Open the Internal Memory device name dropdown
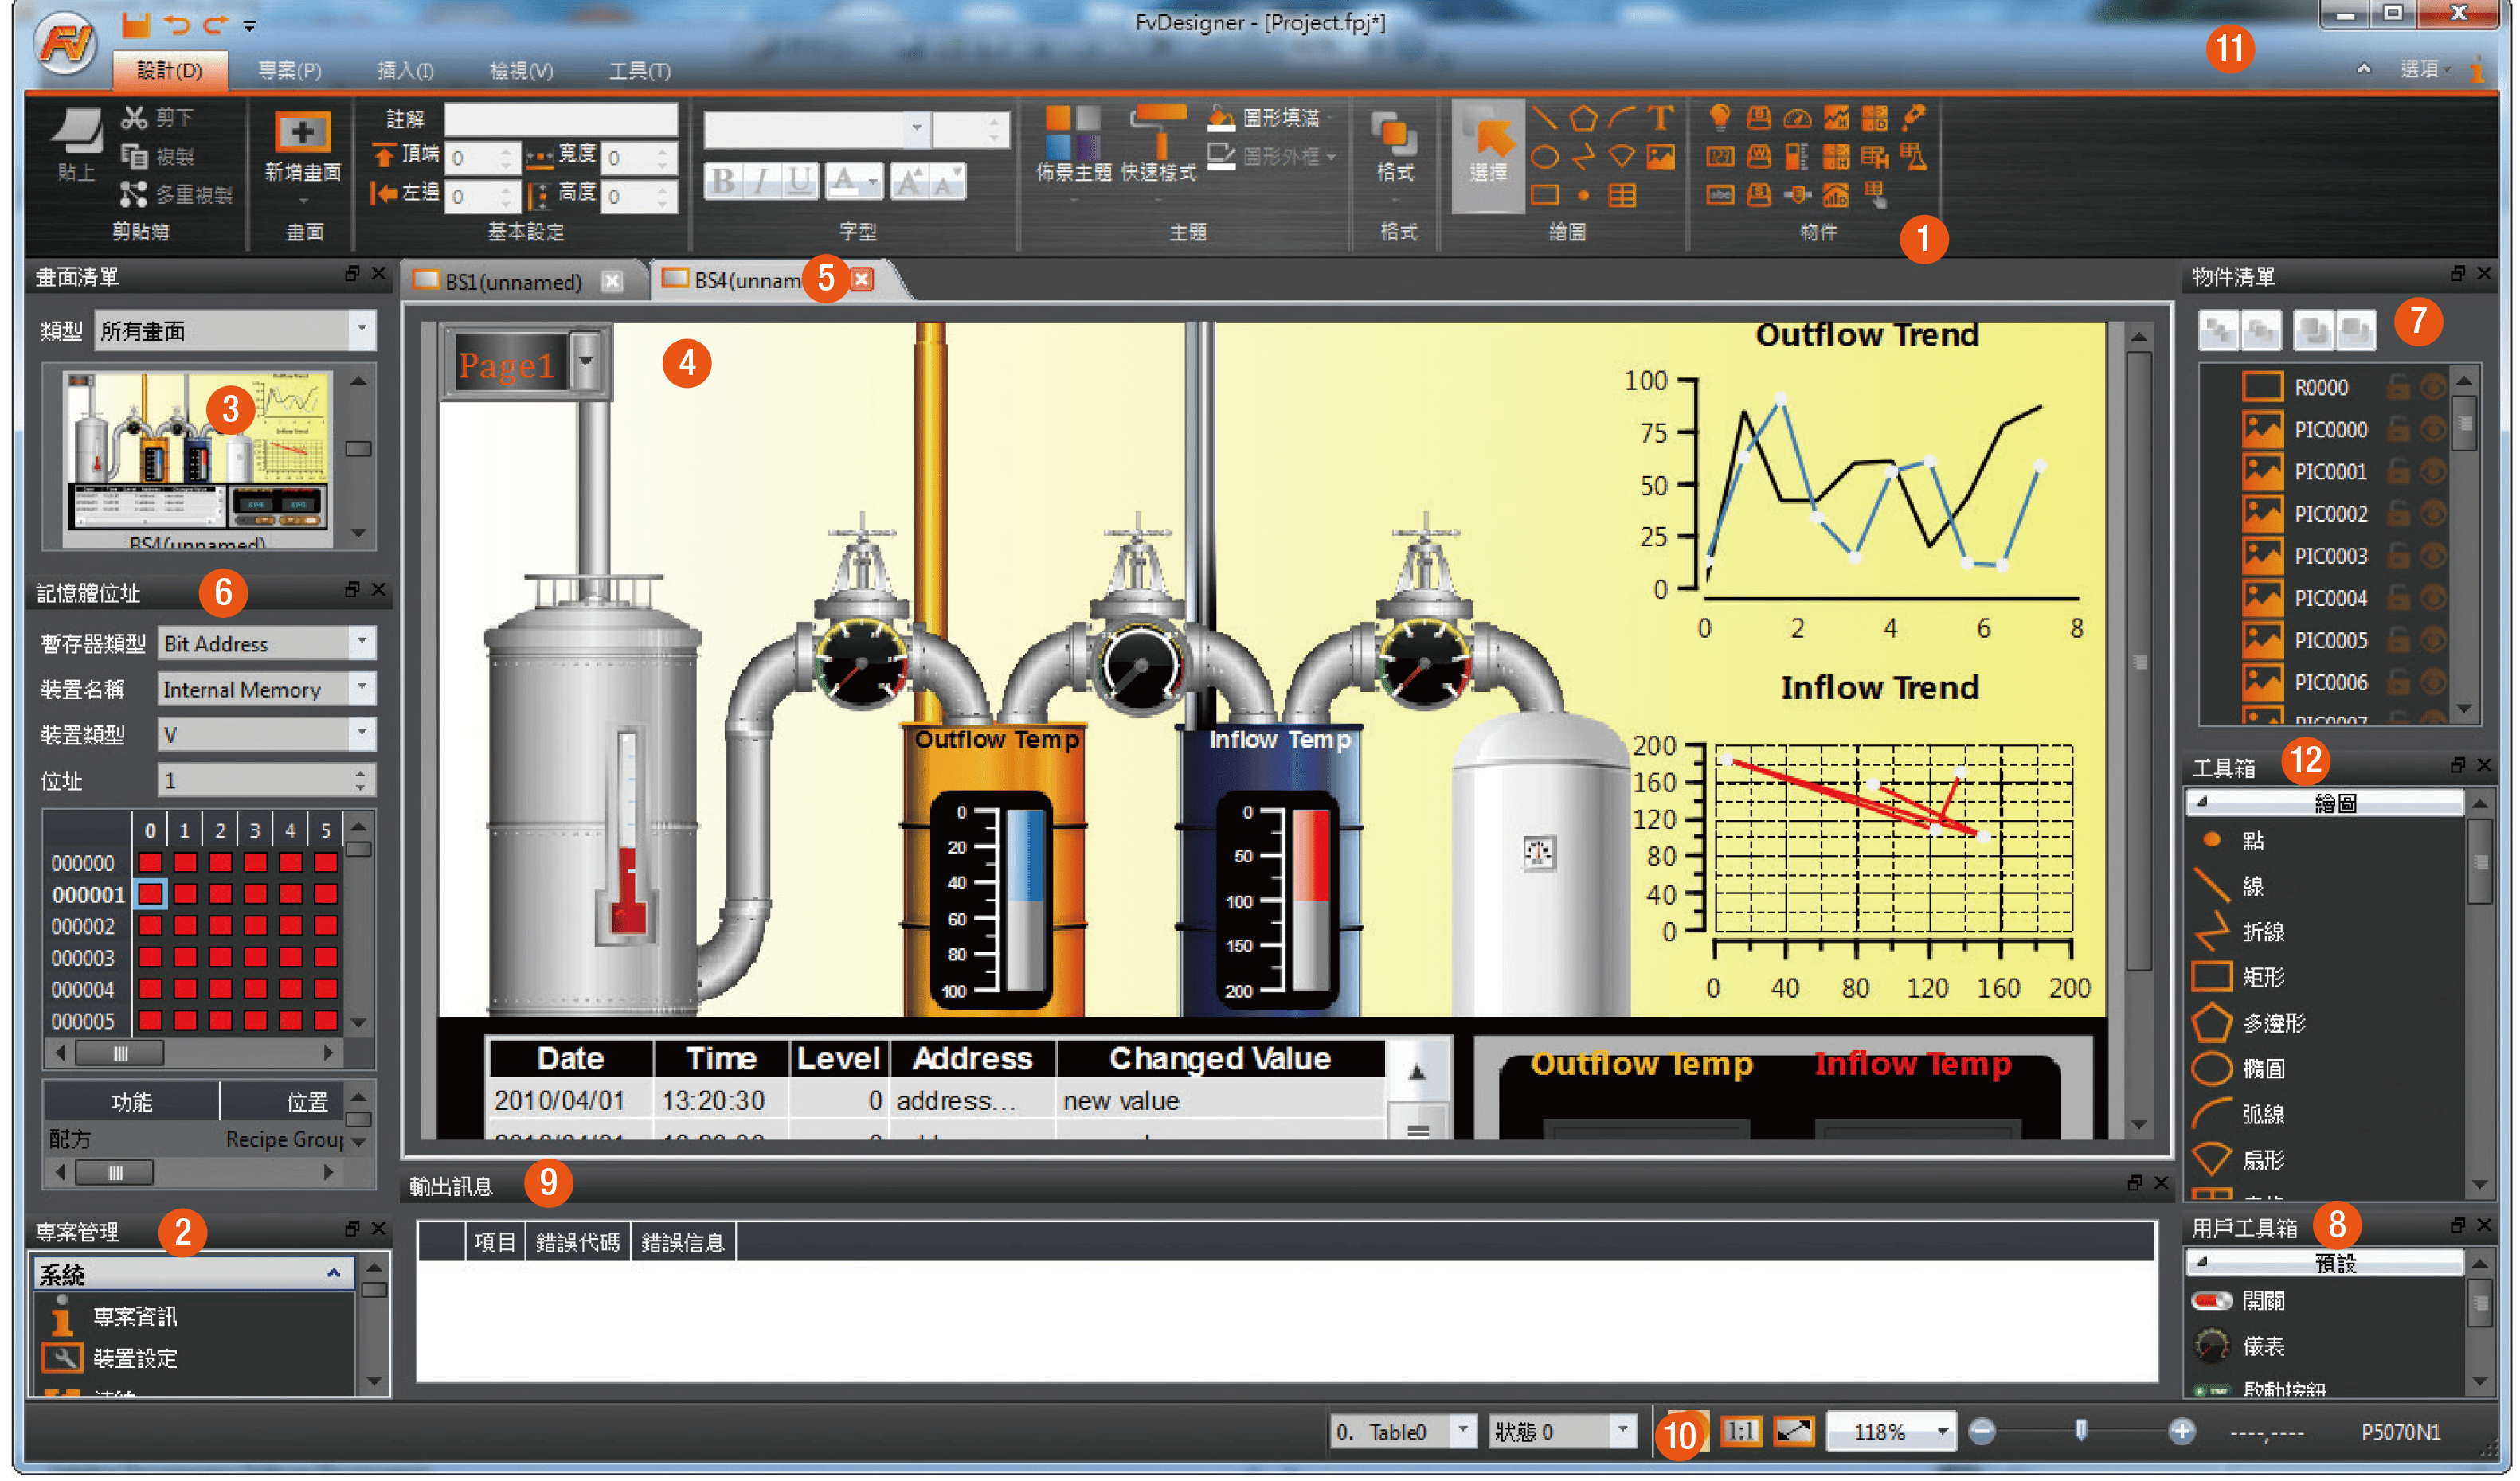This screenshot has height=1481, width=2520. click(x=362, y=688)
